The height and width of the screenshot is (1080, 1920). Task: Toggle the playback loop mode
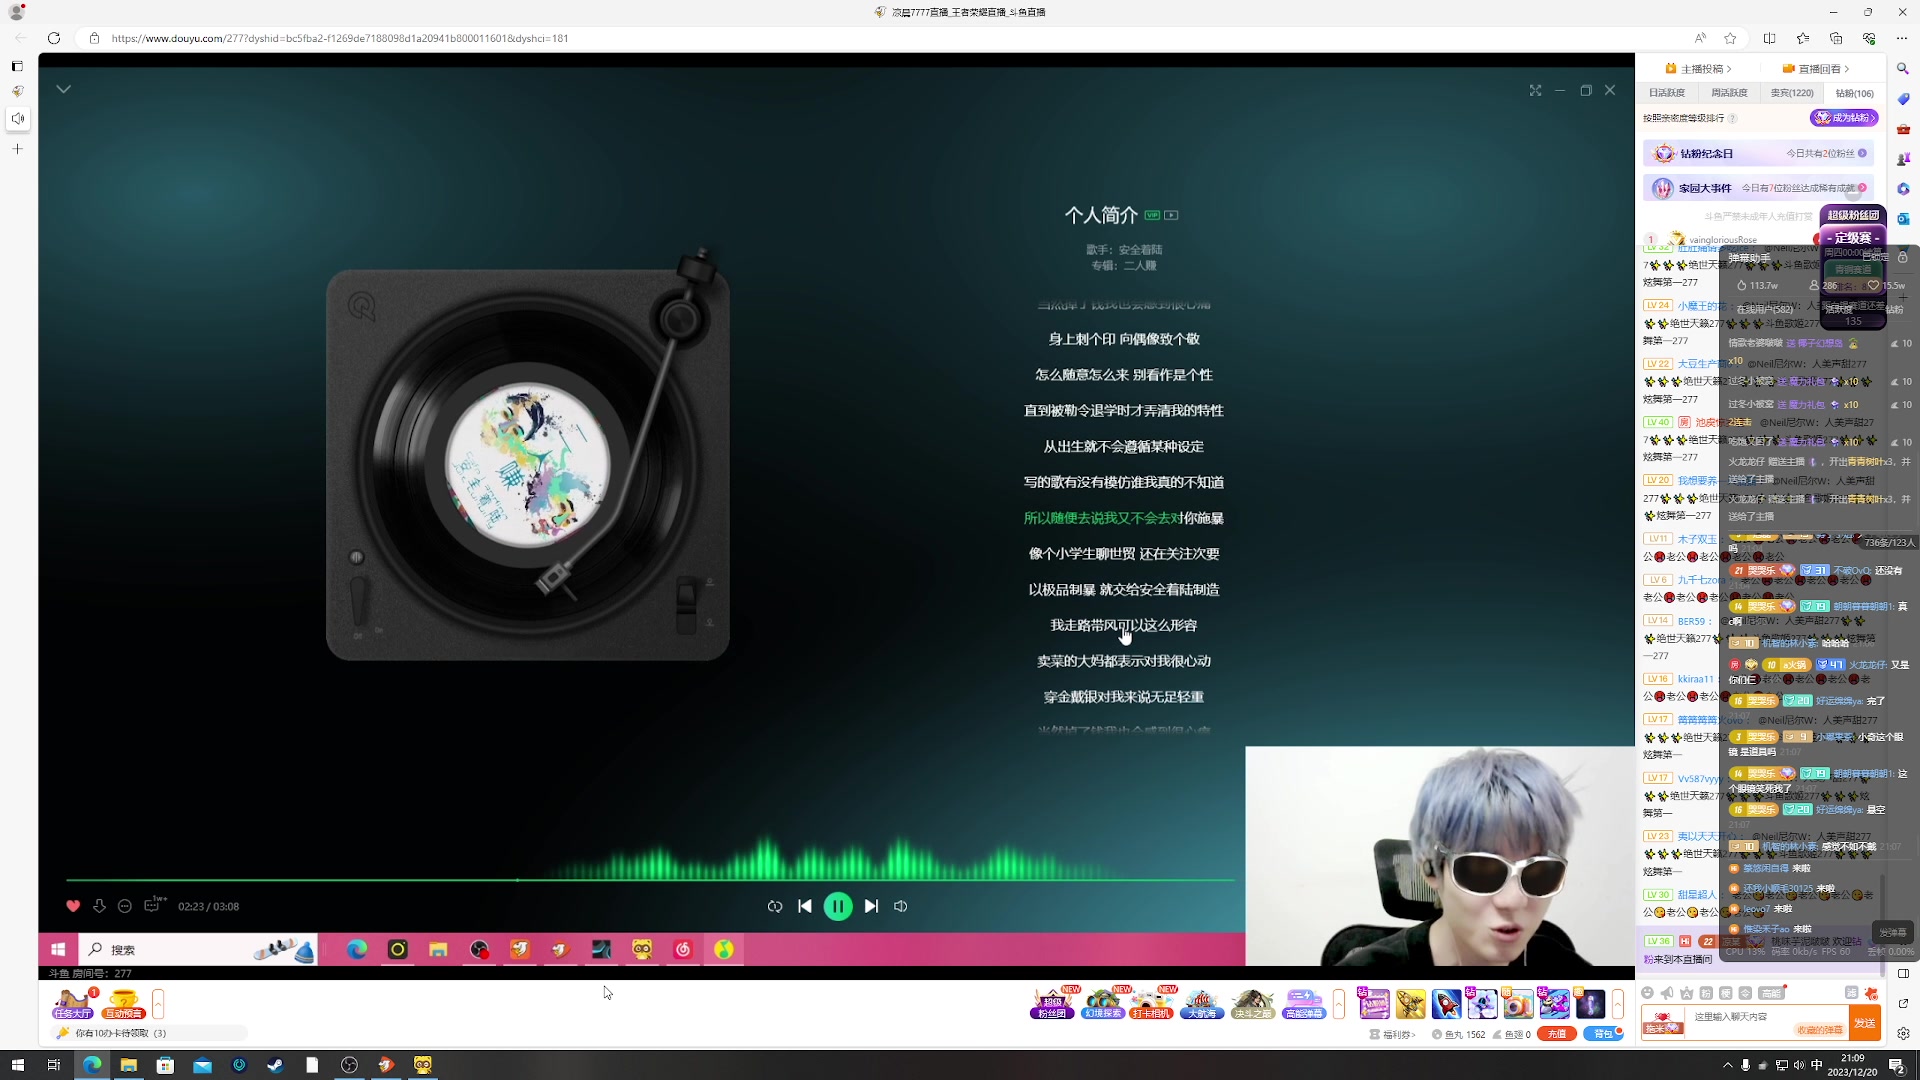point(775,906)
